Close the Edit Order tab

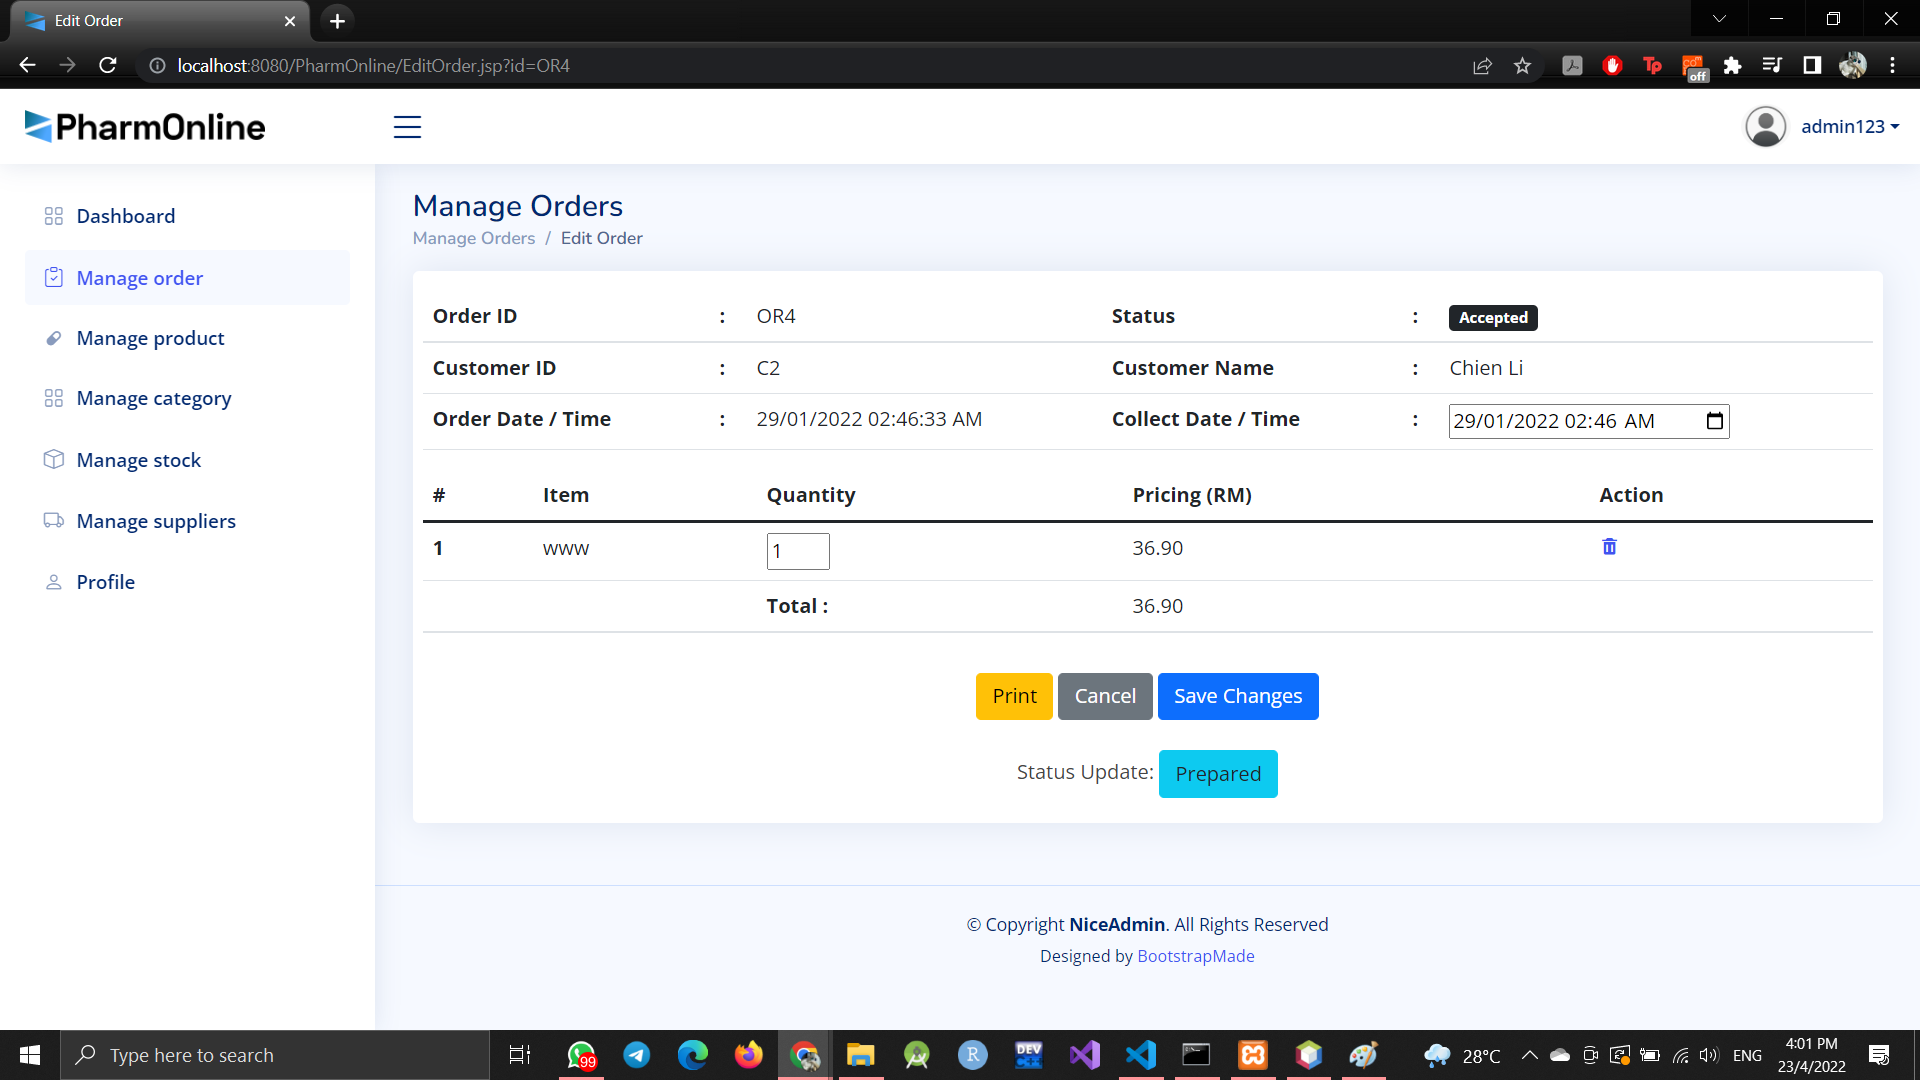tap(290, 21)
